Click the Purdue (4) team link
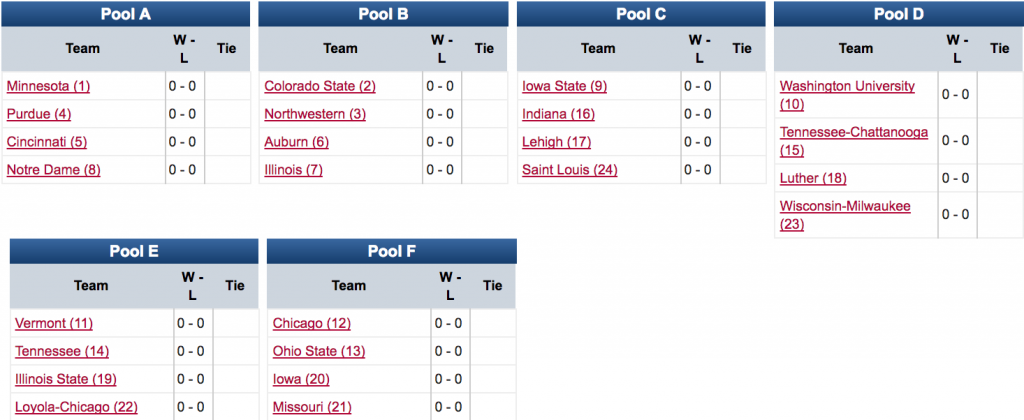Screen dimensions: 1024x420 pos(39,114)
